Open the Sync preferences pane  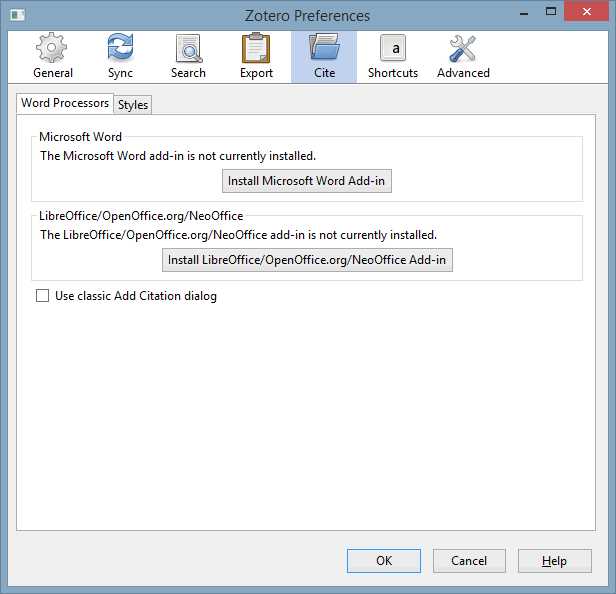click(120, 57)
